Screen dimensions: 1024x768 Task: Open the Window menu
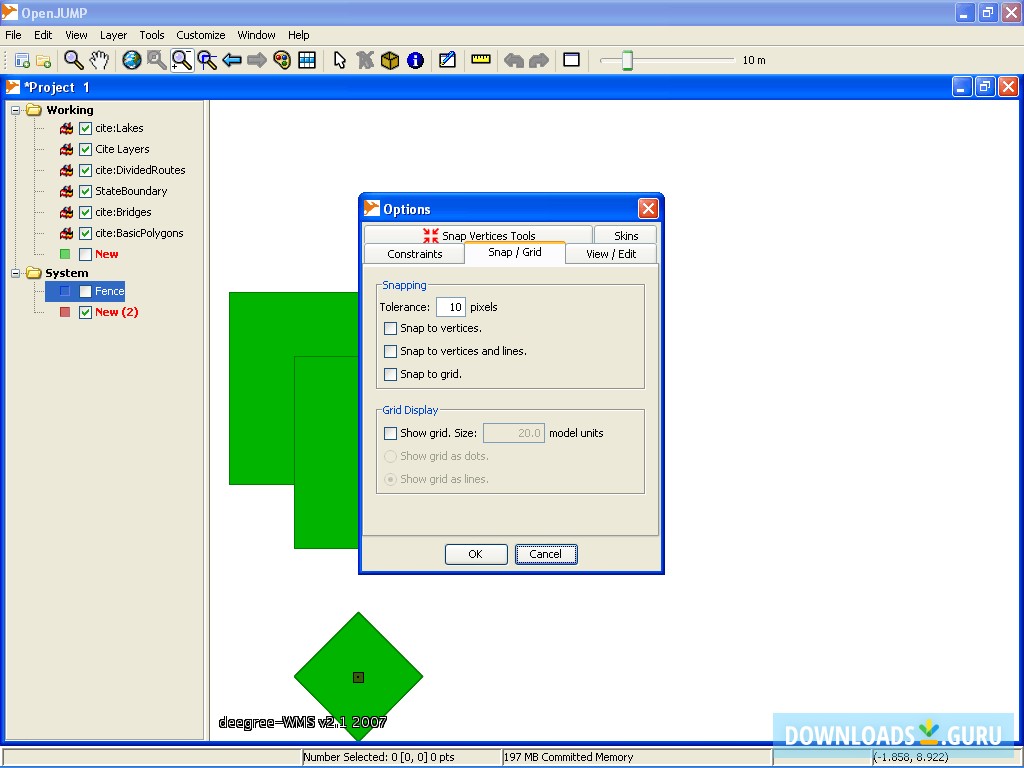[256, 35]
